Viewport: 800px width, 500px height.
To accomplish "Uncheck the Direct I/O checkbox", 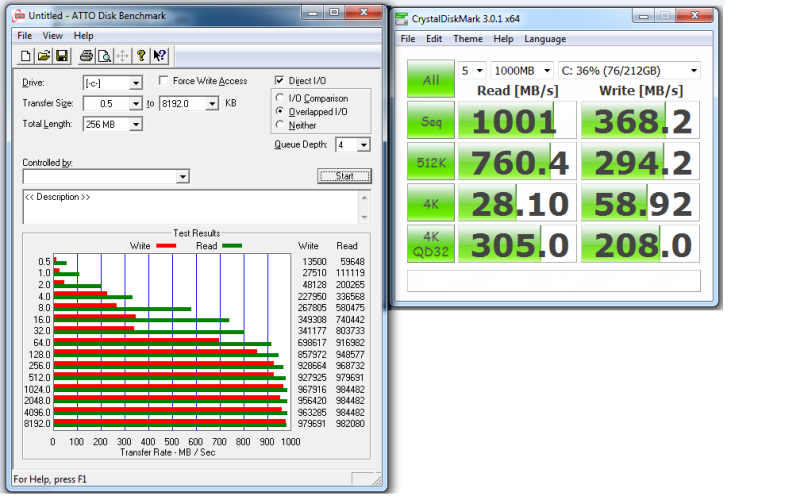I will (279, 80).
